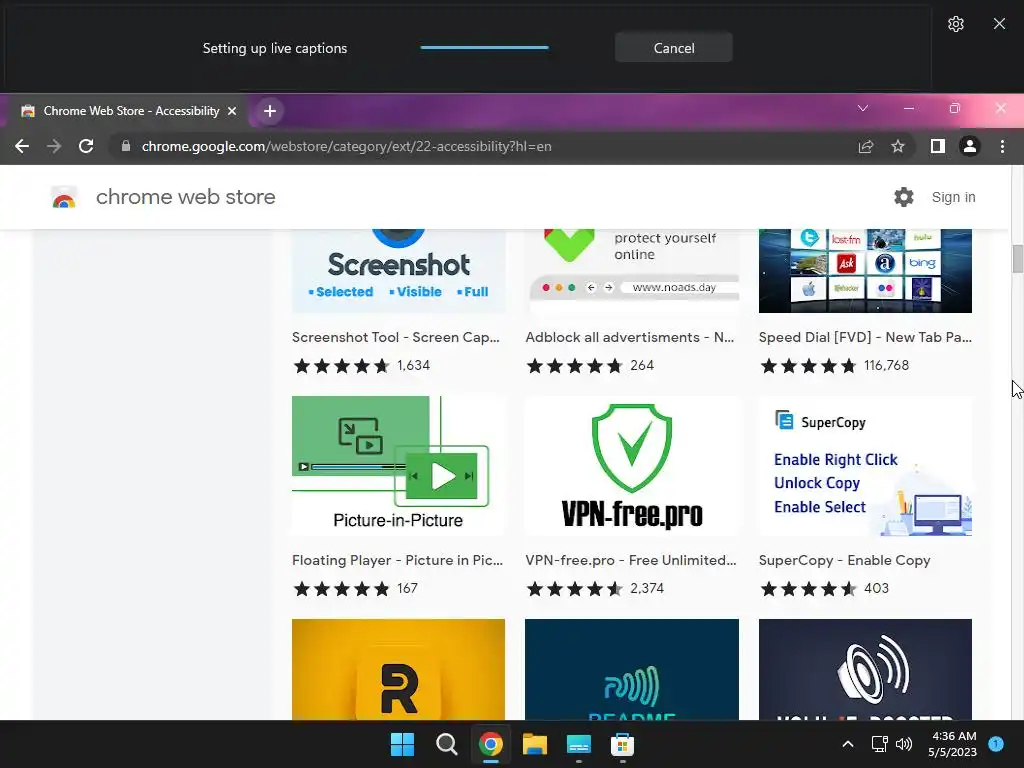Open Floating Player Picture-in-Picture thumbnail

398,466
